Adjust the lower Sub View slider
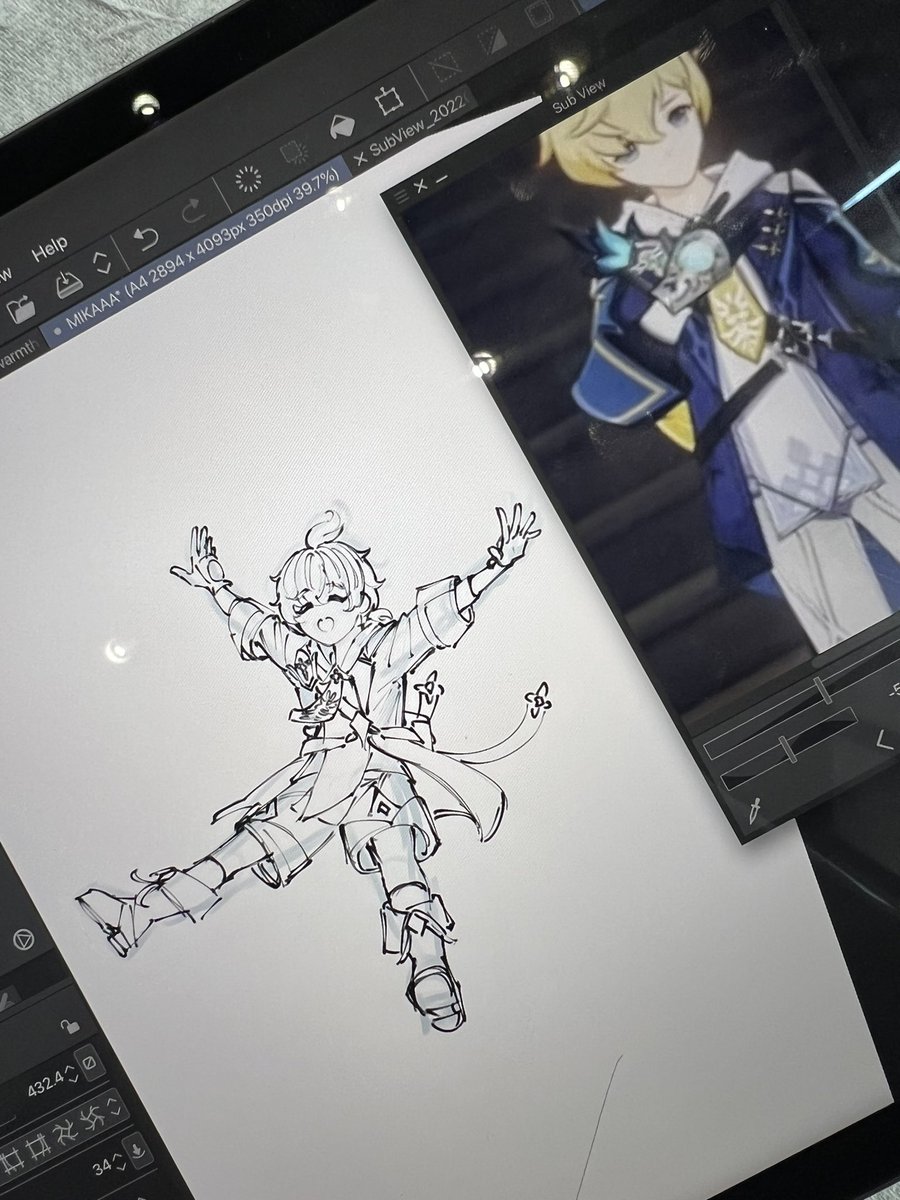The width and height of the screenshot is (900, 1200). (787, 748)
